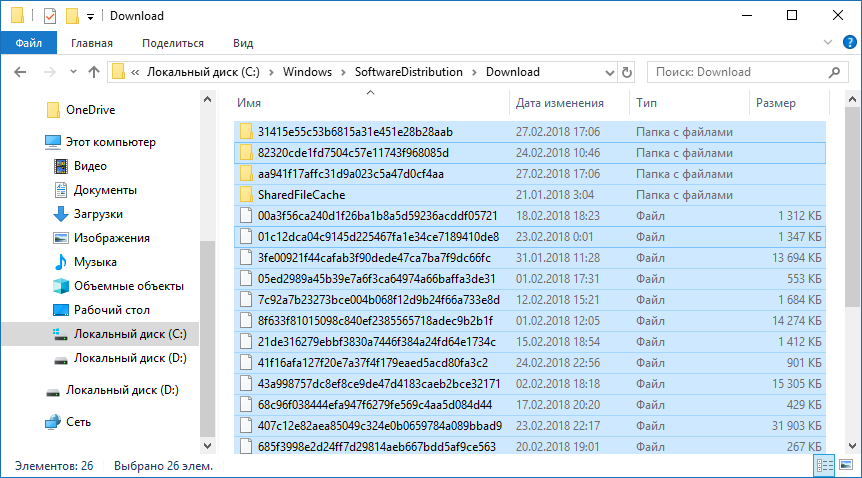This screenshot has height=478, width=862.
Task: Select file 7c92a7b23273bce004b068f12d9b24f66a733e8d
Action: click(529, 300)
